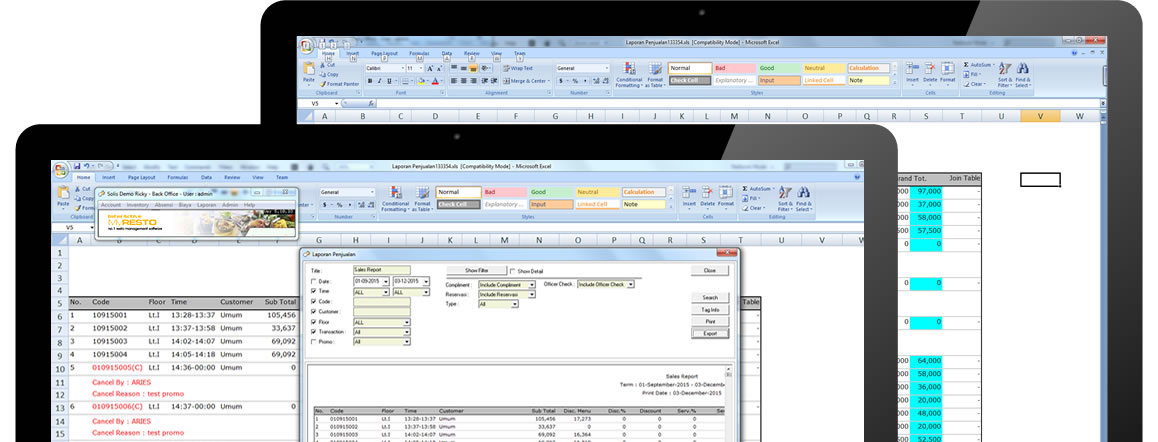This screenshot has height=442, width=1158.
Task: Open the 03-12-2015 end date dropdown
Action: (426, 282)
